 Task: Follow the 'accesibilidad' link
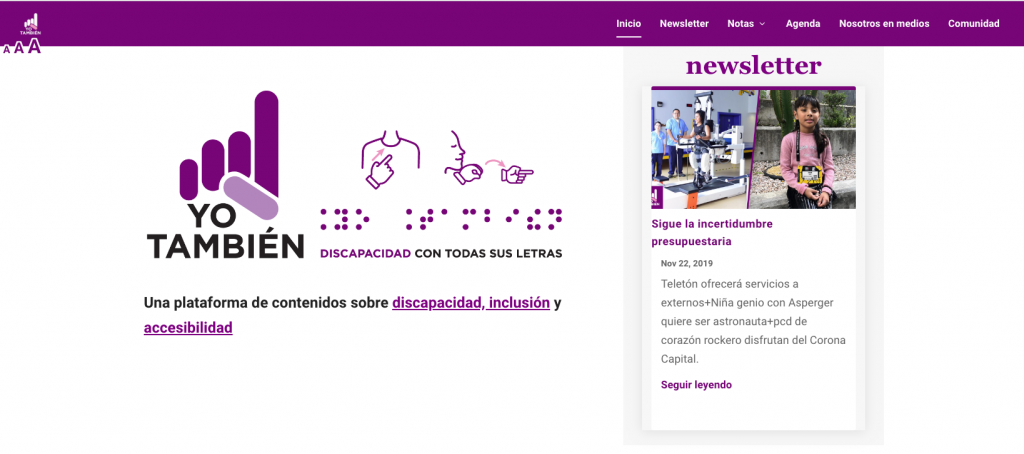point(188,327)
